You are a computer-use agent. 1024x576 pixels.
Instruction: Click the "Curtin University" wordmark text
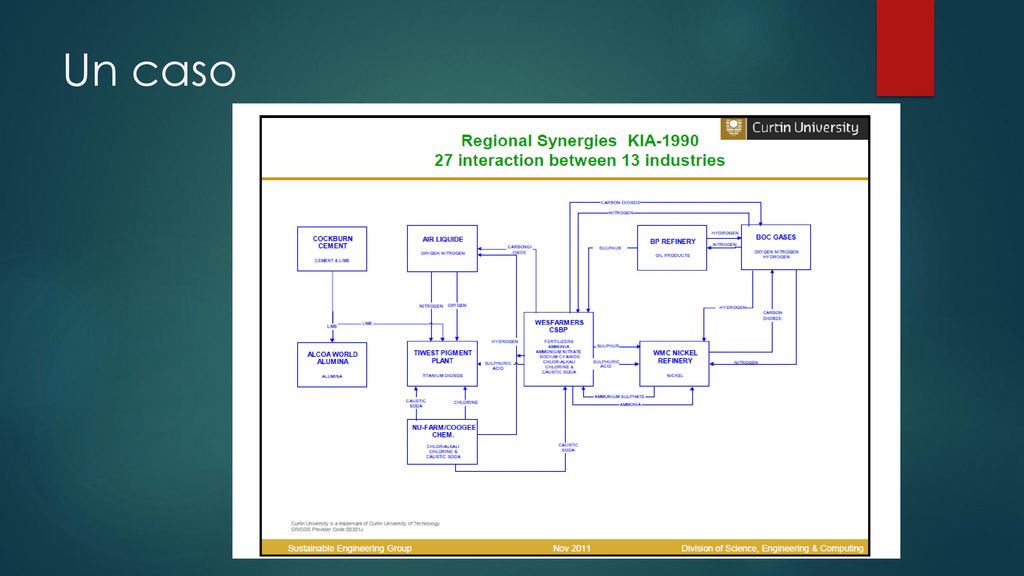point(805,127)
